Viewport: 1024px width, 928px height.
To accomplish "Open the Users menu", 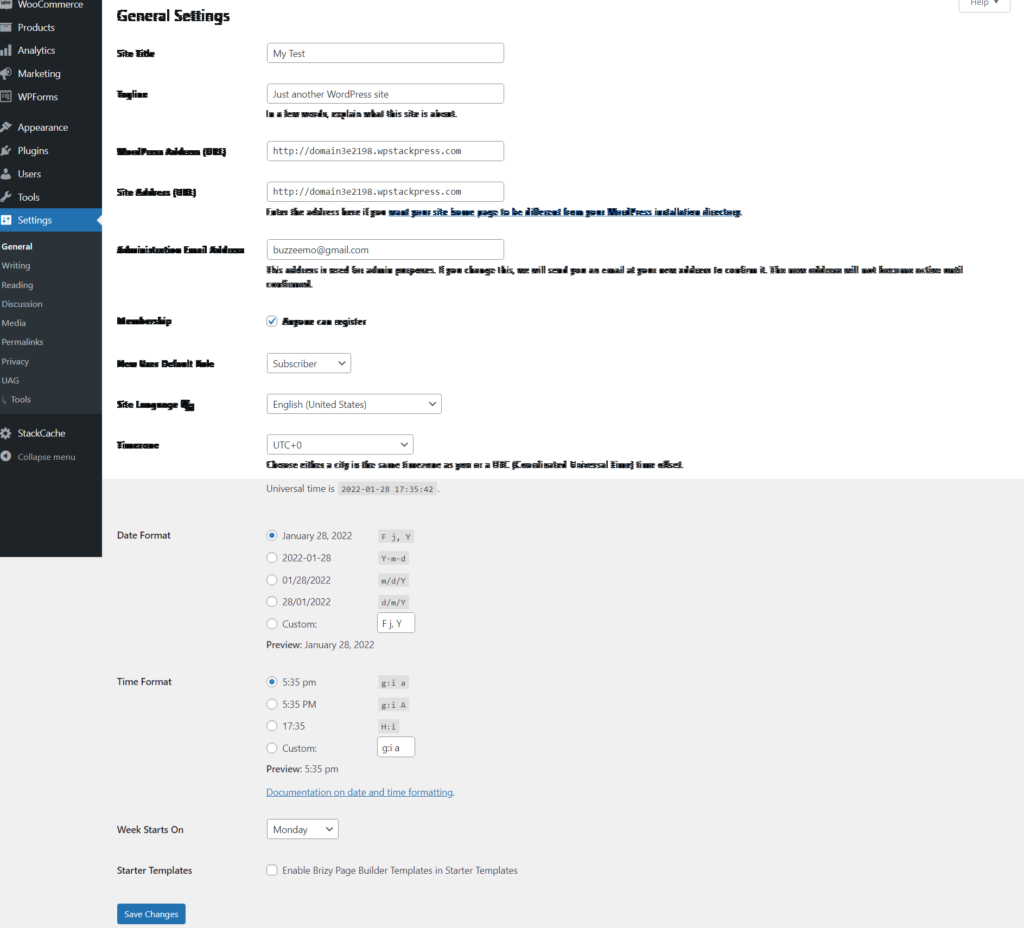I will [x=29, y=174].
